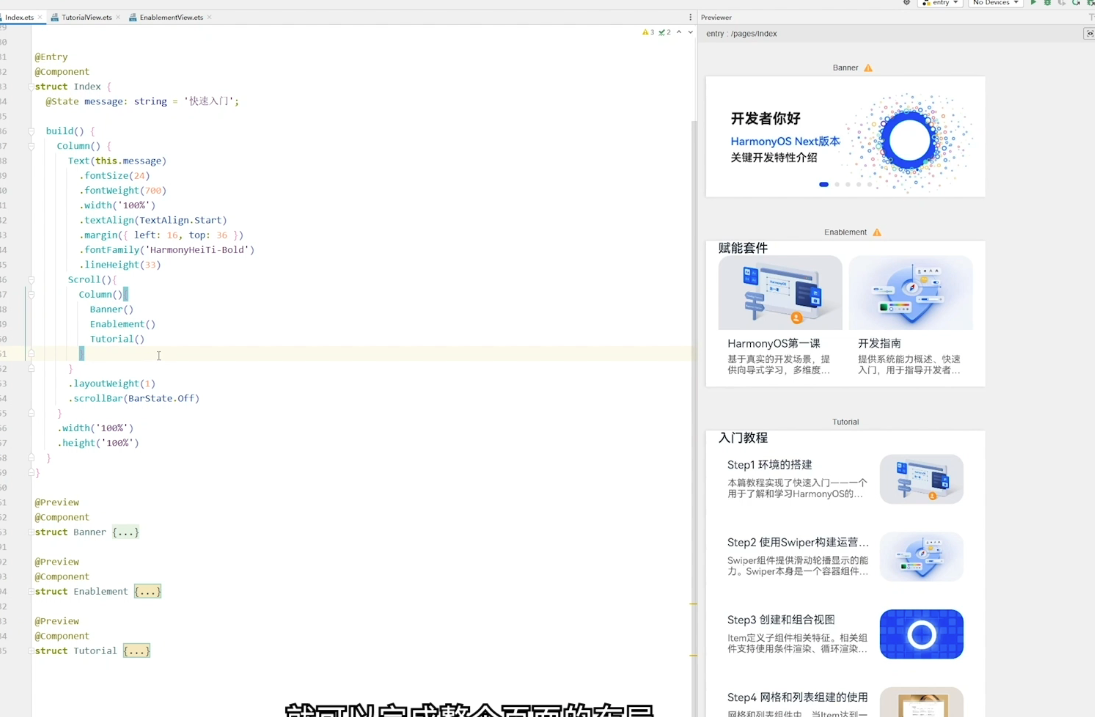Screen dimensions: 1095x717
Task: Click the .fontFamily('HarmonyHeiTi-Bold') line
Action: [x=166, y=250]
